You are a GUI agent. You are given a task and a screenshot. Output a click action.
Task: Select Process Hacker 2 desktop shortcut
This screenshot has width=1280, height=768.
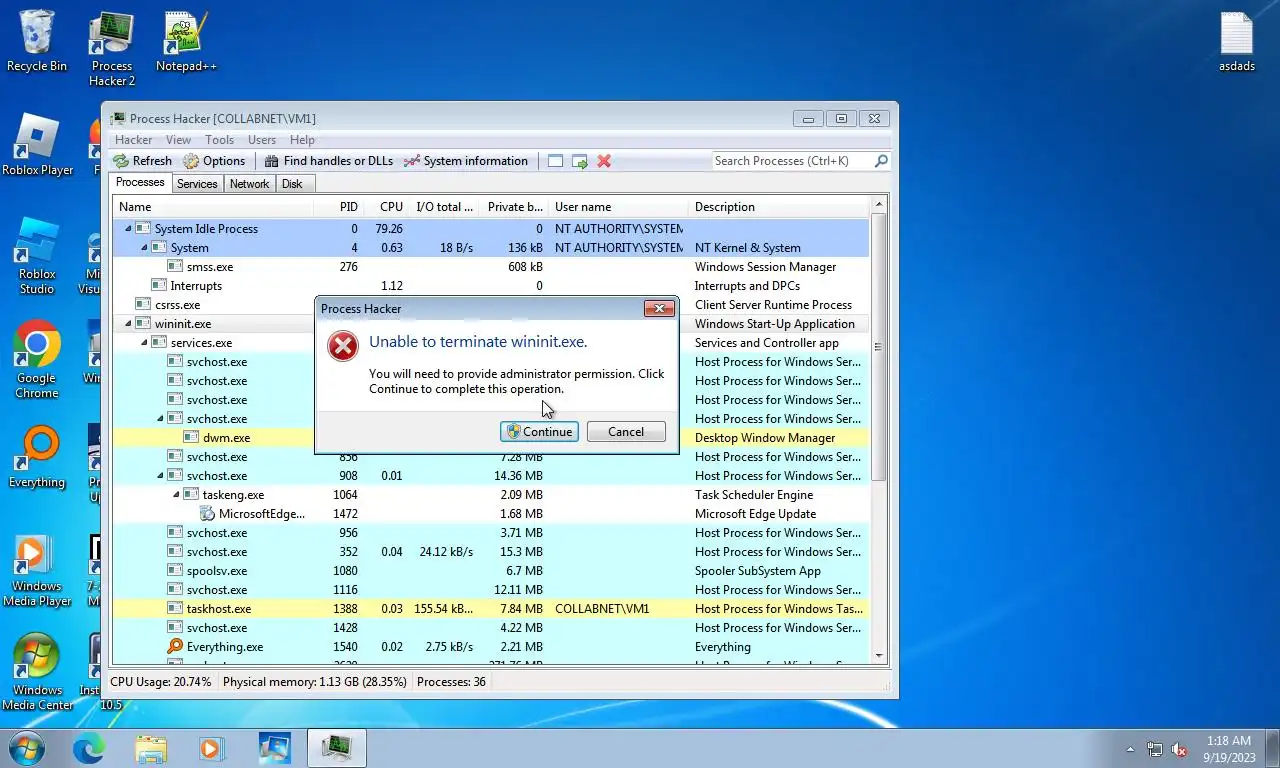tap(112, 50)
